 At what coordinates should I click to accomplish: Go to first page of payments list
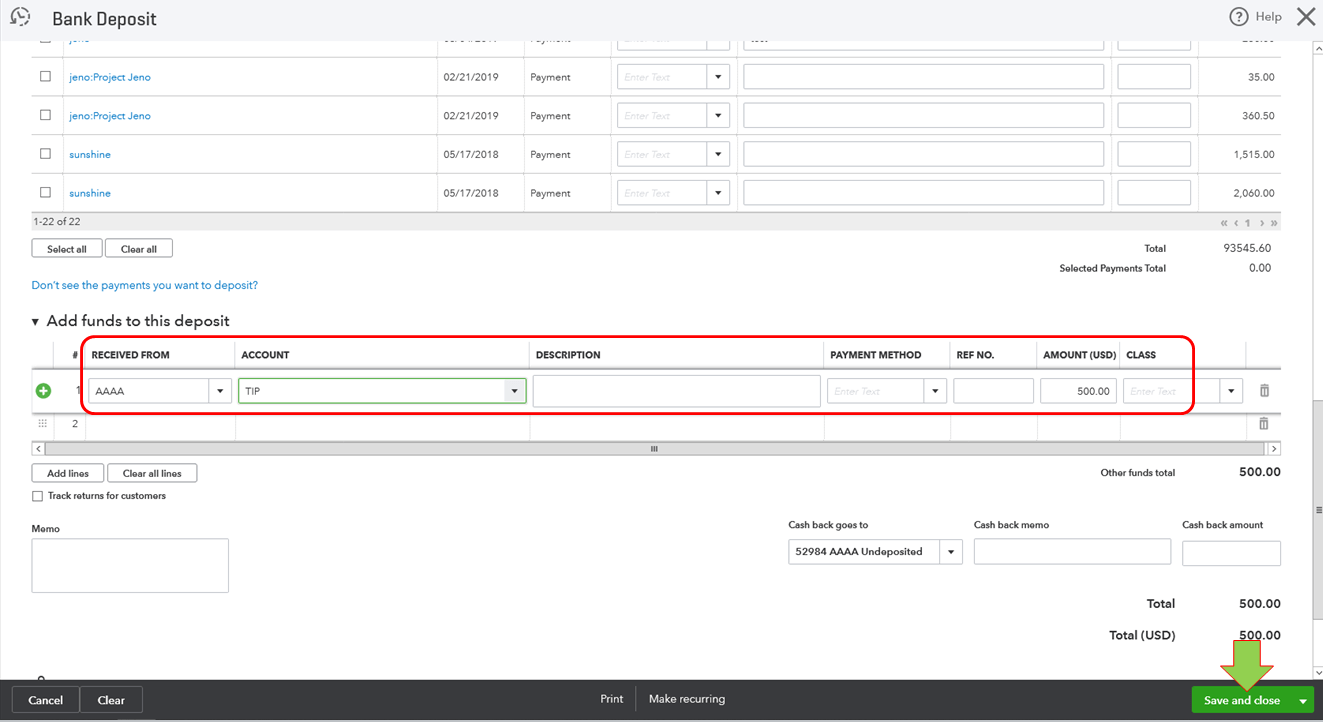pyautogui.click(x=1224, y=223)
